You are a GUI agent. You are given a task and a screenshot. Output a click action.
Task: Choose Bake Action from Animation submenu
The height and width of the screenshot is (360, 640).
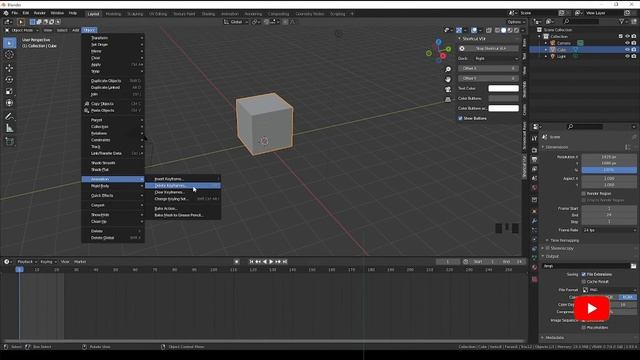pos(183,209)
